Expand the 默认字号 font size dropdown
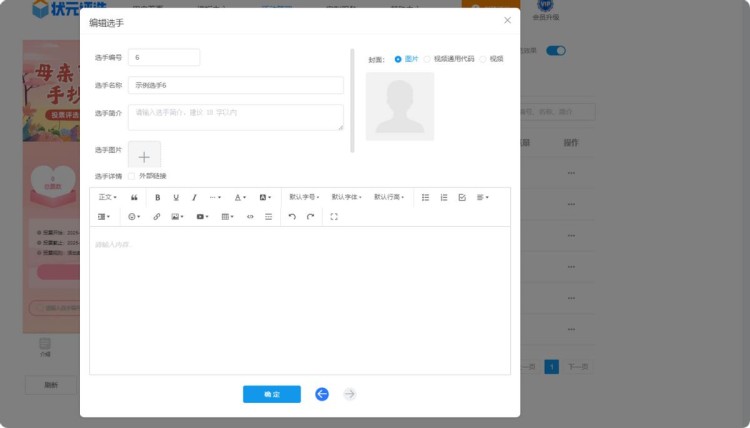 (304, 197)
